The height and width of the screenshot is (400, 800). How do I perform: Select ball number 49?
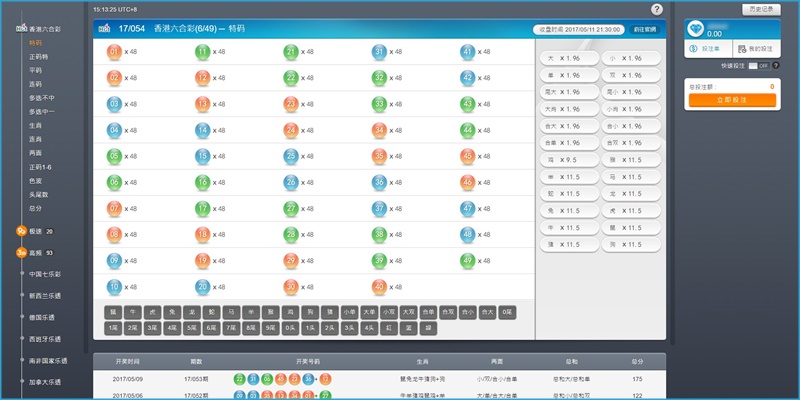(x=468, y=260)
